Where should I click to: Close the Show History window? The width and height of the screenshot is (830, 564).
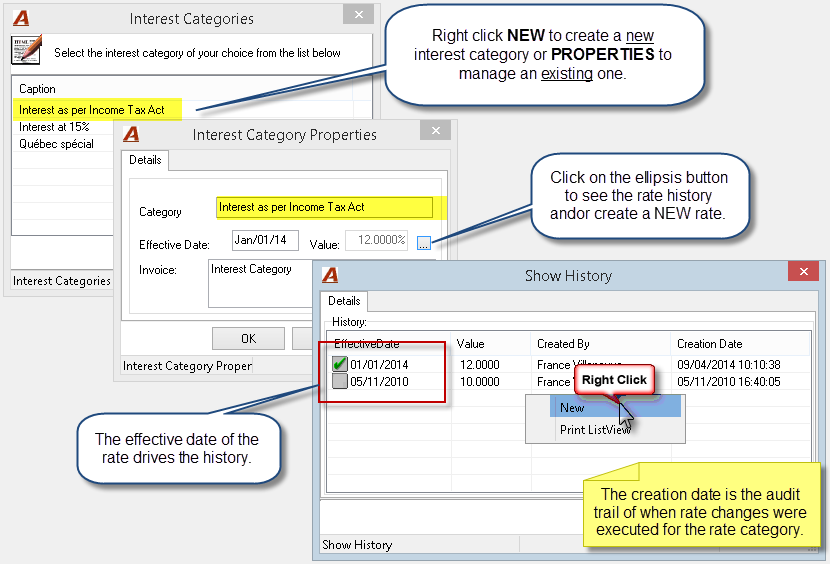coord(804,271)
